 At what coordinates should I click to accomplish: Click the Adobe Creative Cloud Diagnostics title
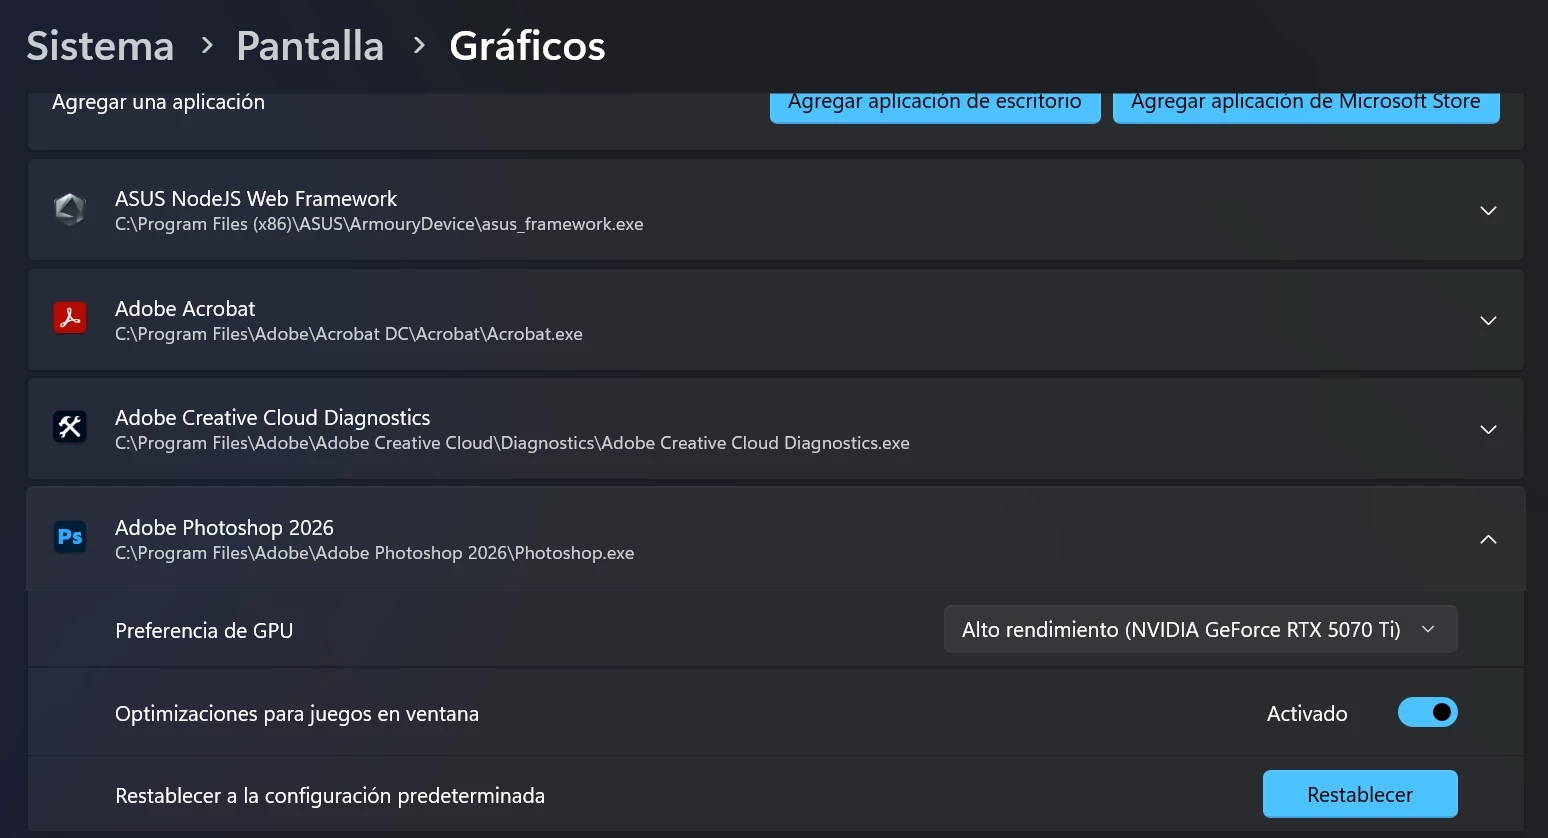click(x=272, y=417)
